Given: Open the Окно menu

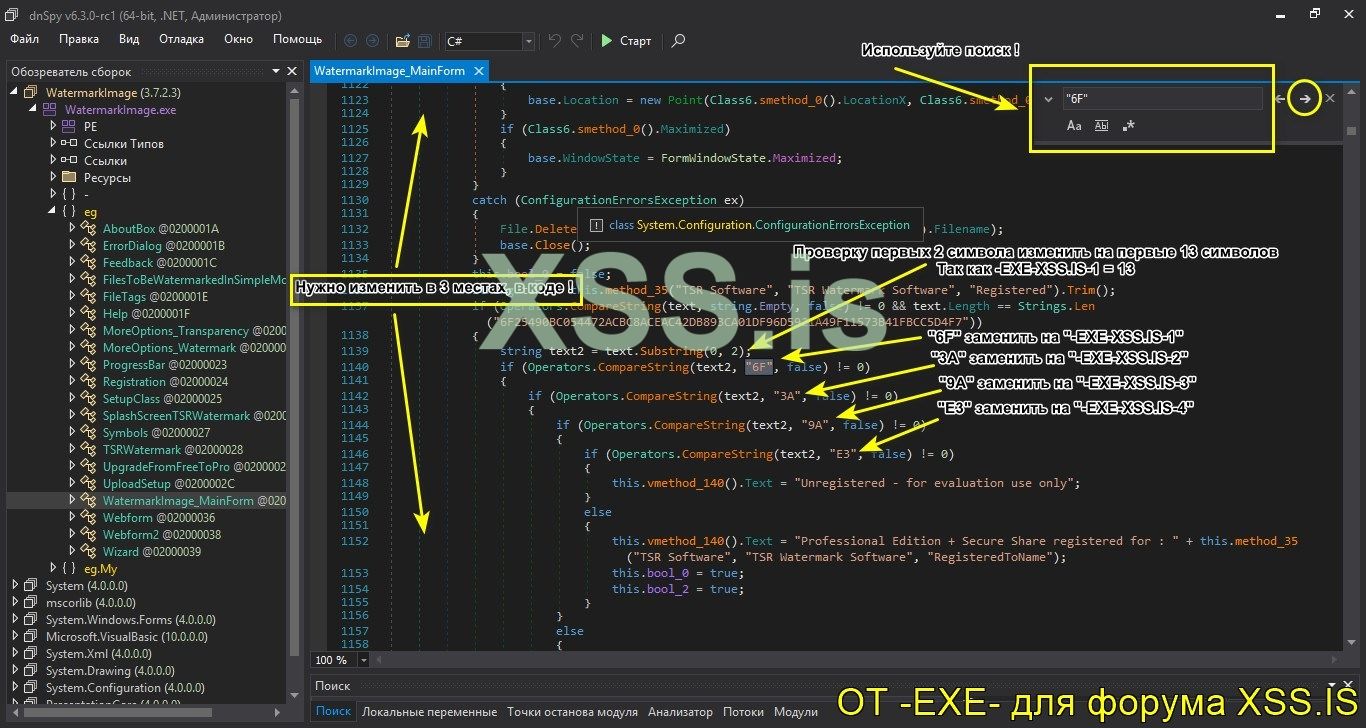Looking at the screenshot, I should 238,39.
